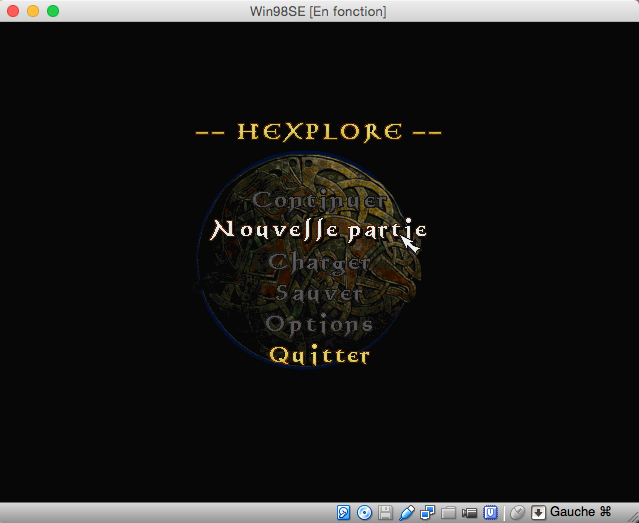Click the video capture camera icon

(x=469, y=512)
